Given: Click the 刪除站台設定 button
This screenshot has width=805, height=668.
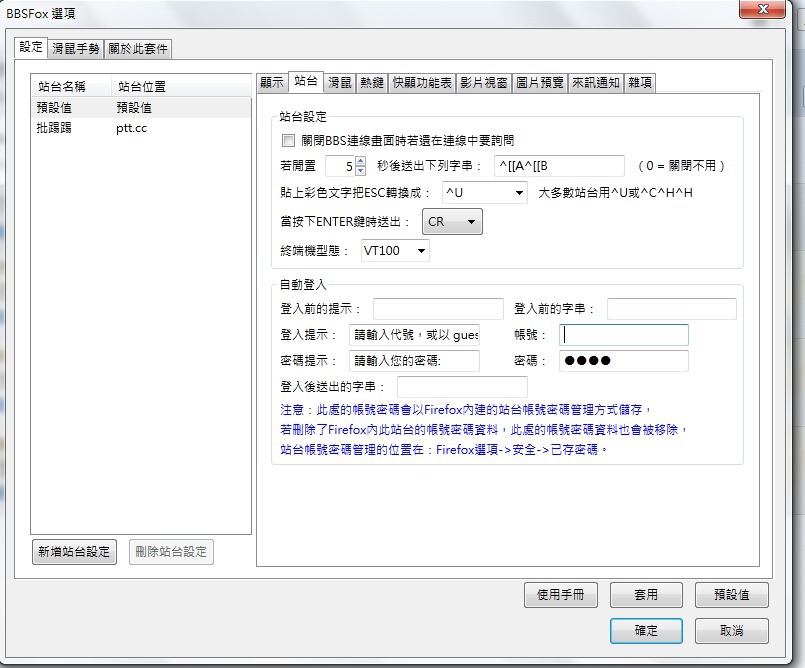Looking at the screenshot, I should (x=171, y=552).
